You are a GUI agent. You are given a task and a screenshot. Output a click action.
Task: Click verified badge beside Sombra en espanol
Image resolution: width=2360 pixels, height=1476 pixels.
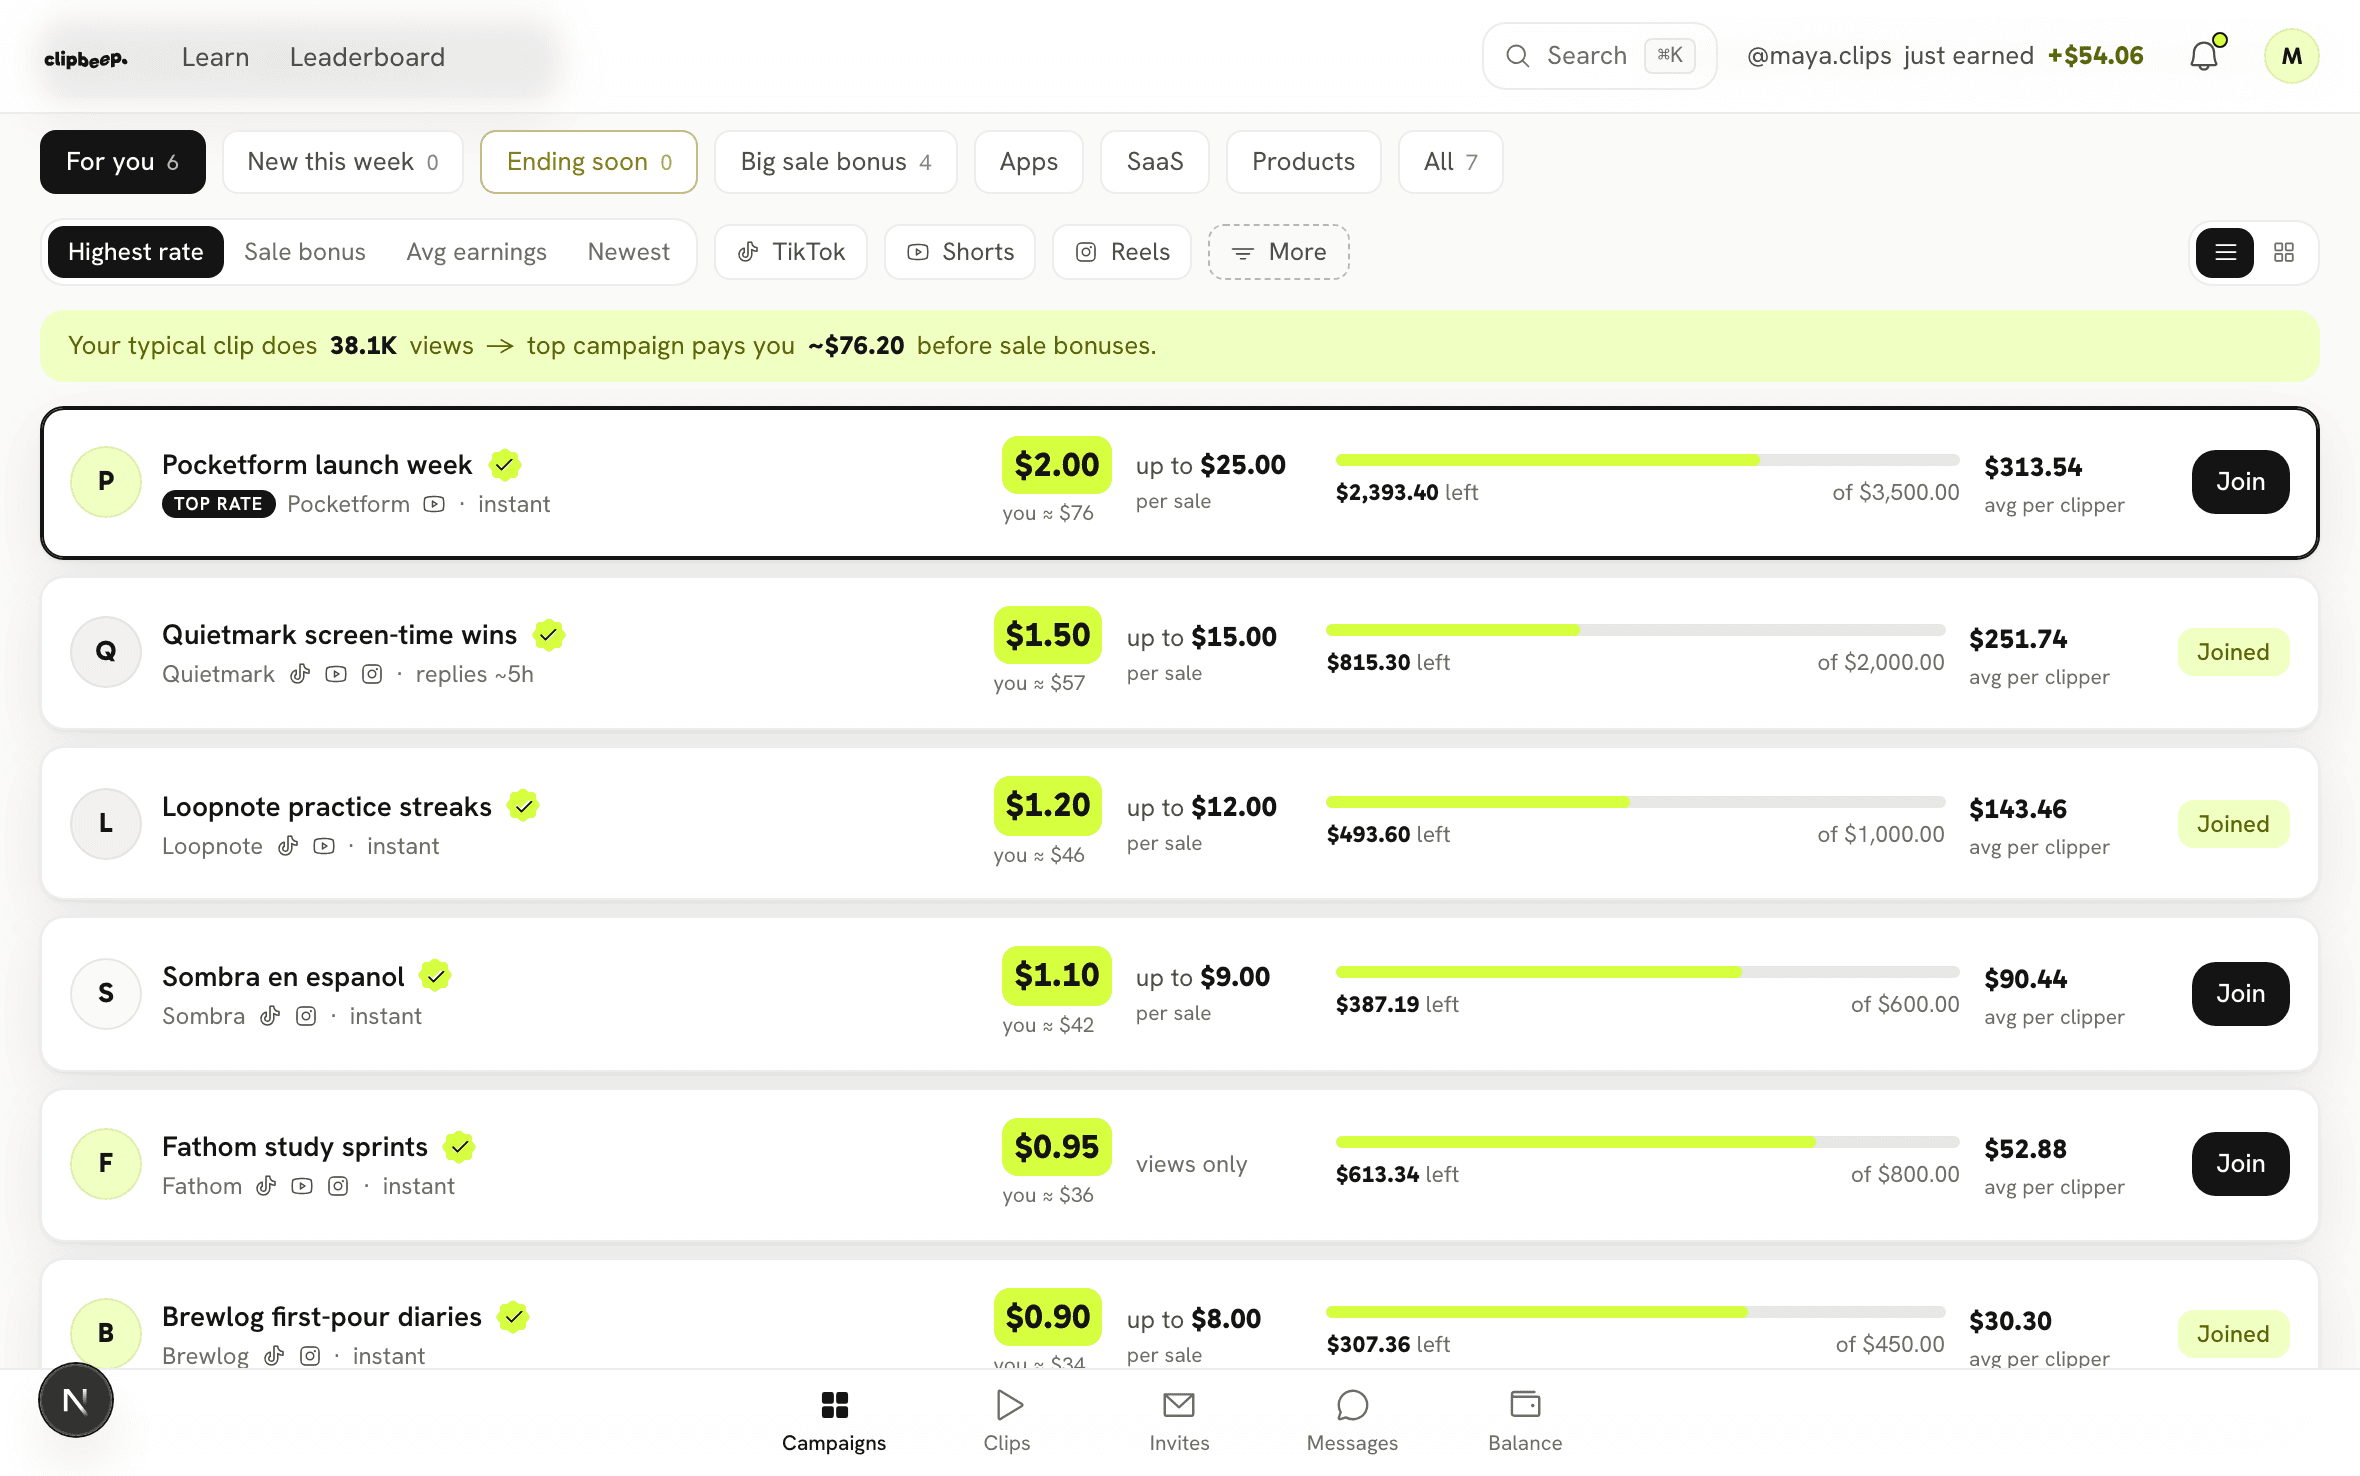(x=435, y=975)
